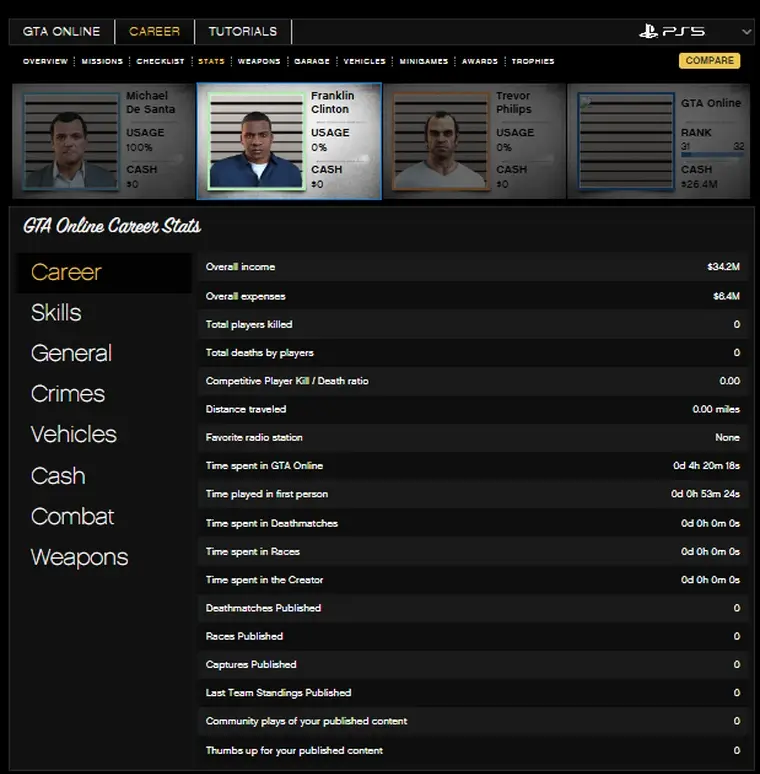The height and width of the screenshot is (774, 760).
Task: Select the Vehicles stats category in sidebar
Action: [x=74, y=434]
